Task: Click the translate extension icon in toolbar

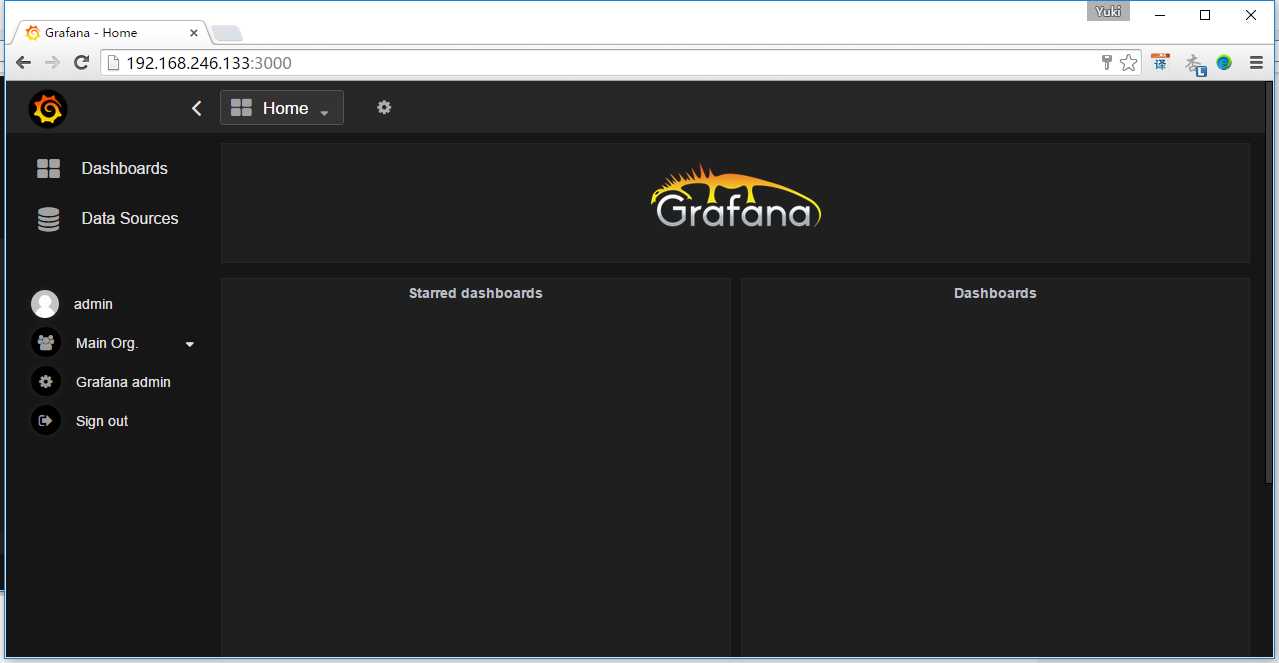Action: click(x=1160, y=63)
